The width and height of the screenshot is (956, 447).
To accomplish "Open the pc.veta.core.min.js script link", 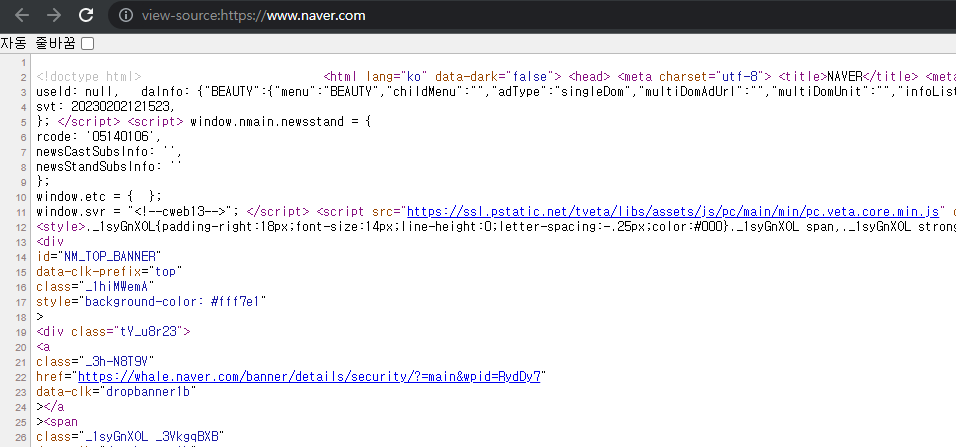I will point(672,212).
